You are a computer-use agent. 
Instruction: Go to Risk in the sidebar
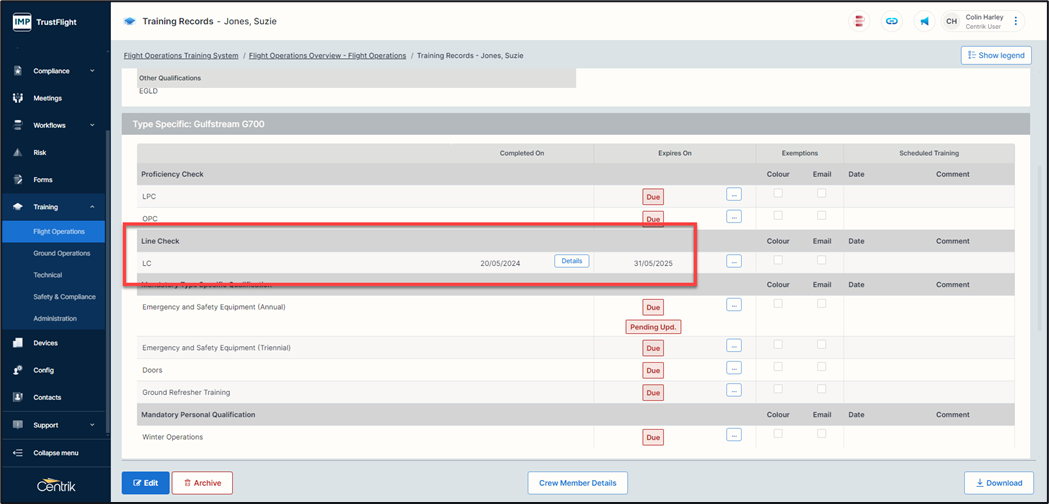tap(40, 153)
